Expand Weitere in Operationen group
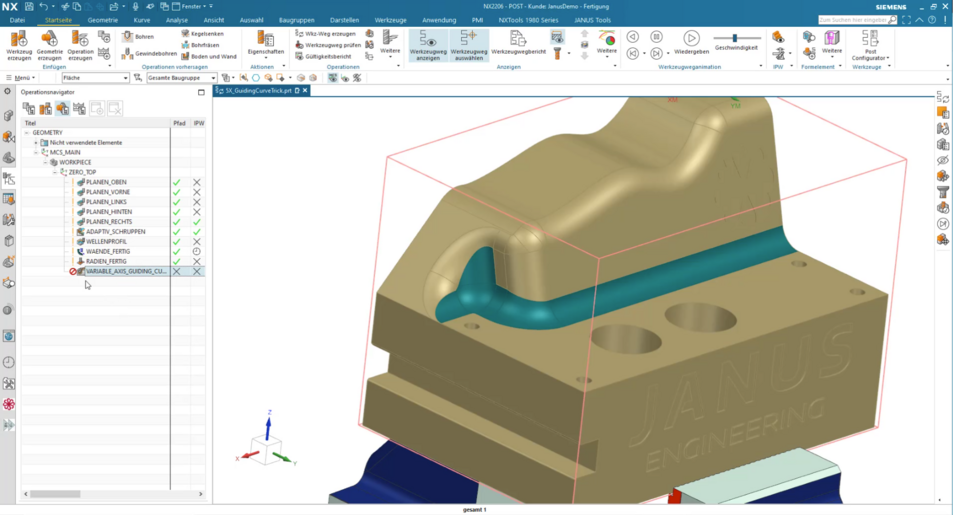953x515 pixels. [x=390, y=44]
